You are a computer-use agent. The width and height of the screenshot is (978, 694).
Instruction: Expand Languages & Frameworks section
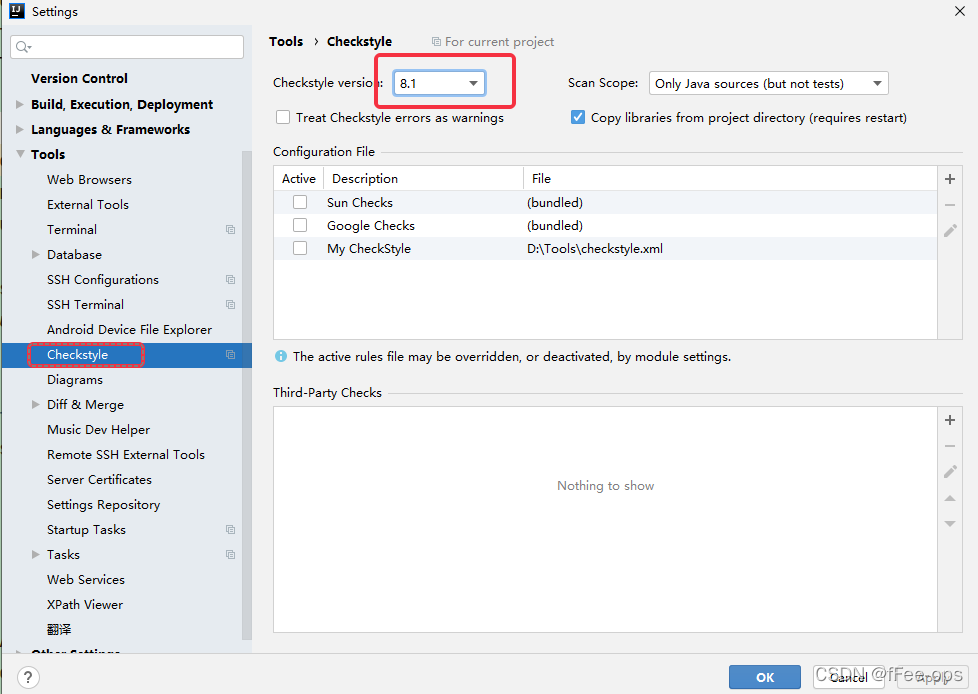[20, 129]
